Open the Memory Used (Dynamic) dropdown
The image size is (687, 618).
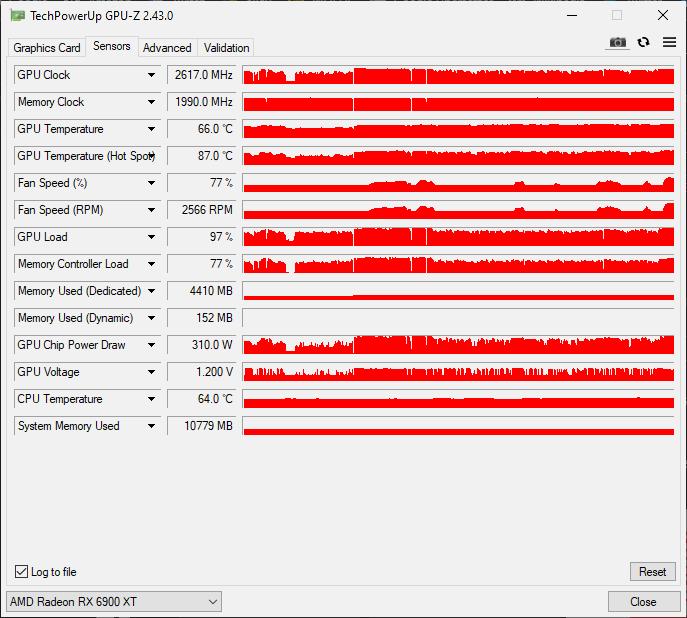151,318
